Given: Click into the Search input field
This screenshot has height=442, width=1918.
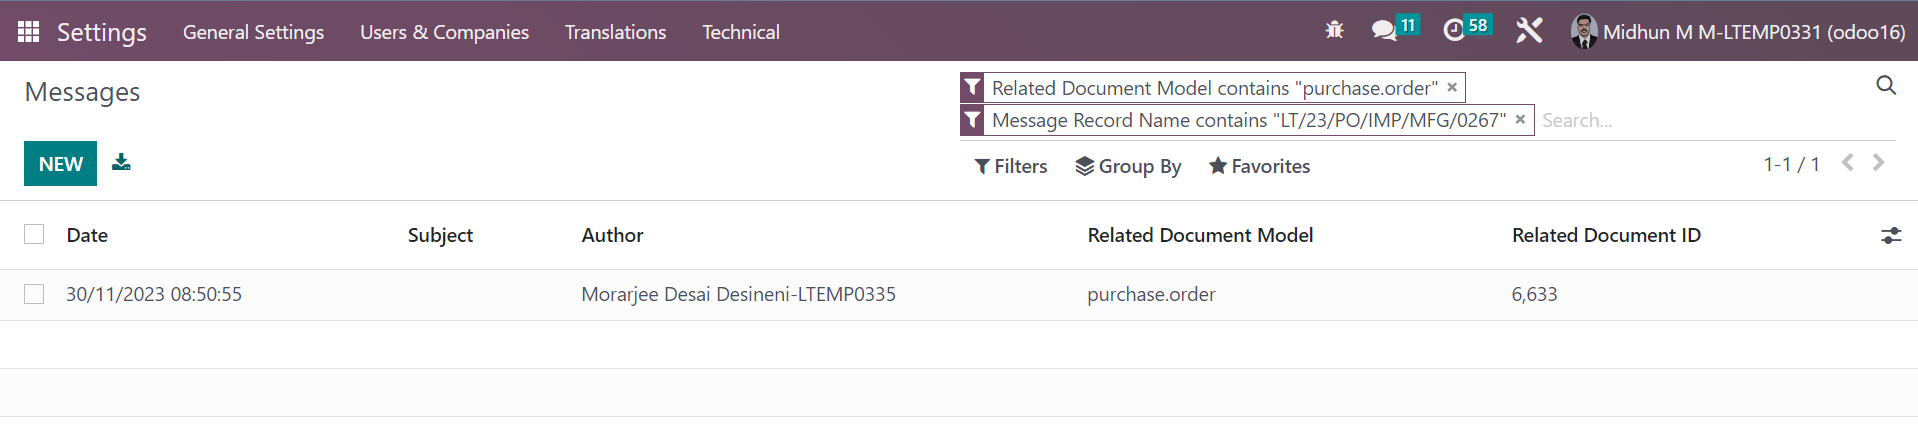Looking at the screenshot, I should point(1700,120).
